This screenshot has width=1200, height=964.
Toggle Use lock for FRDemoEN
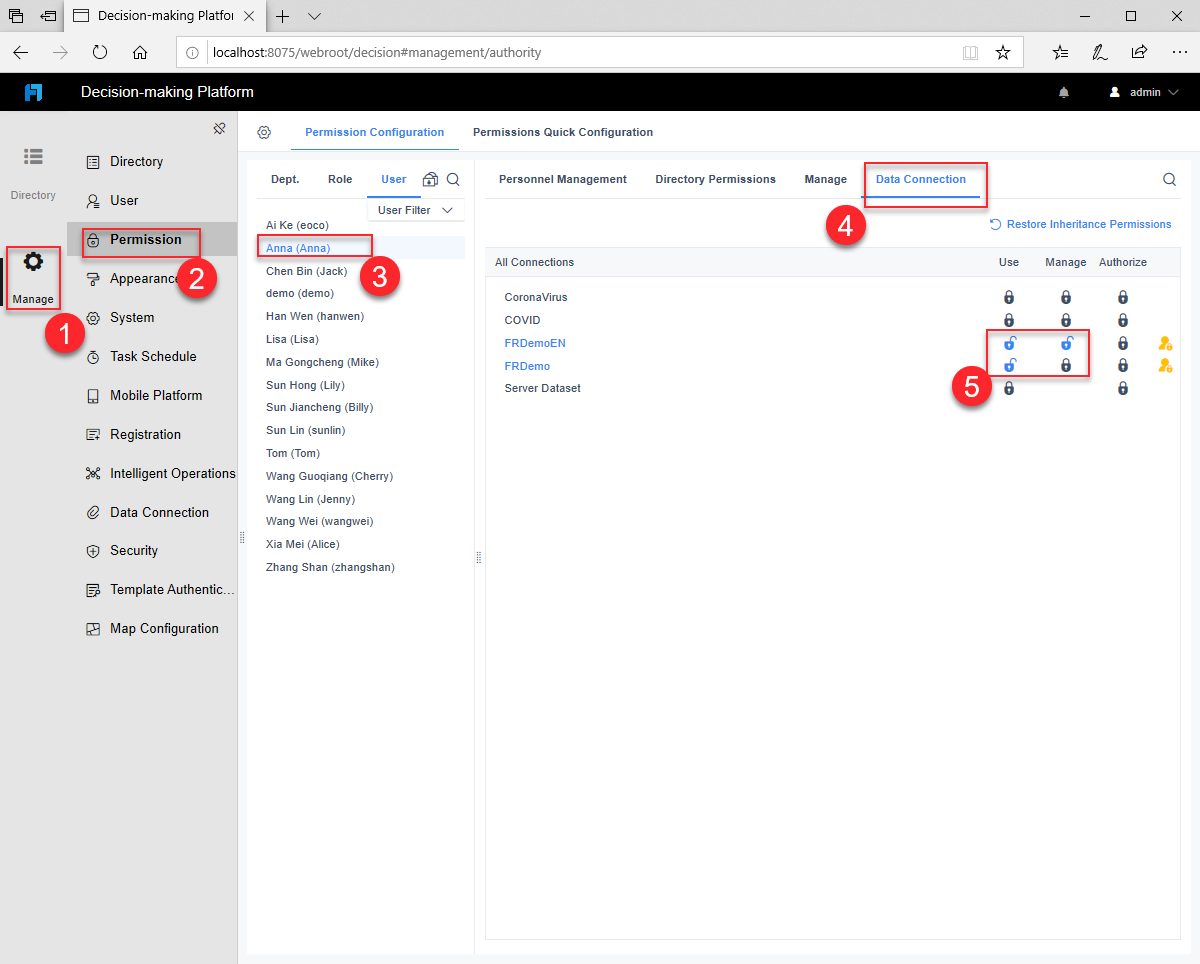click(x=1009, y=343)
